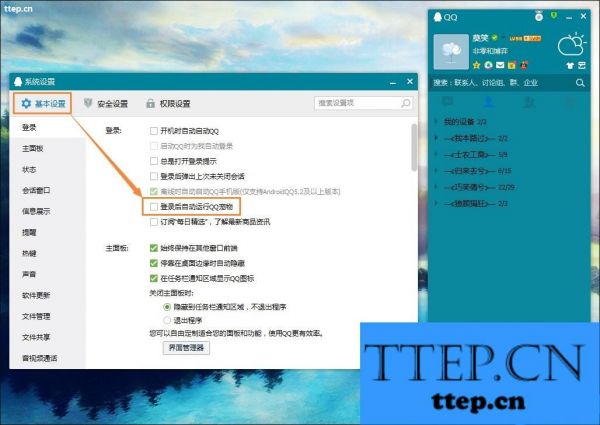This screenshot has width=600, height=425.
Task: Click the red icon at end of app row
Action: click(x=524, y=65)
